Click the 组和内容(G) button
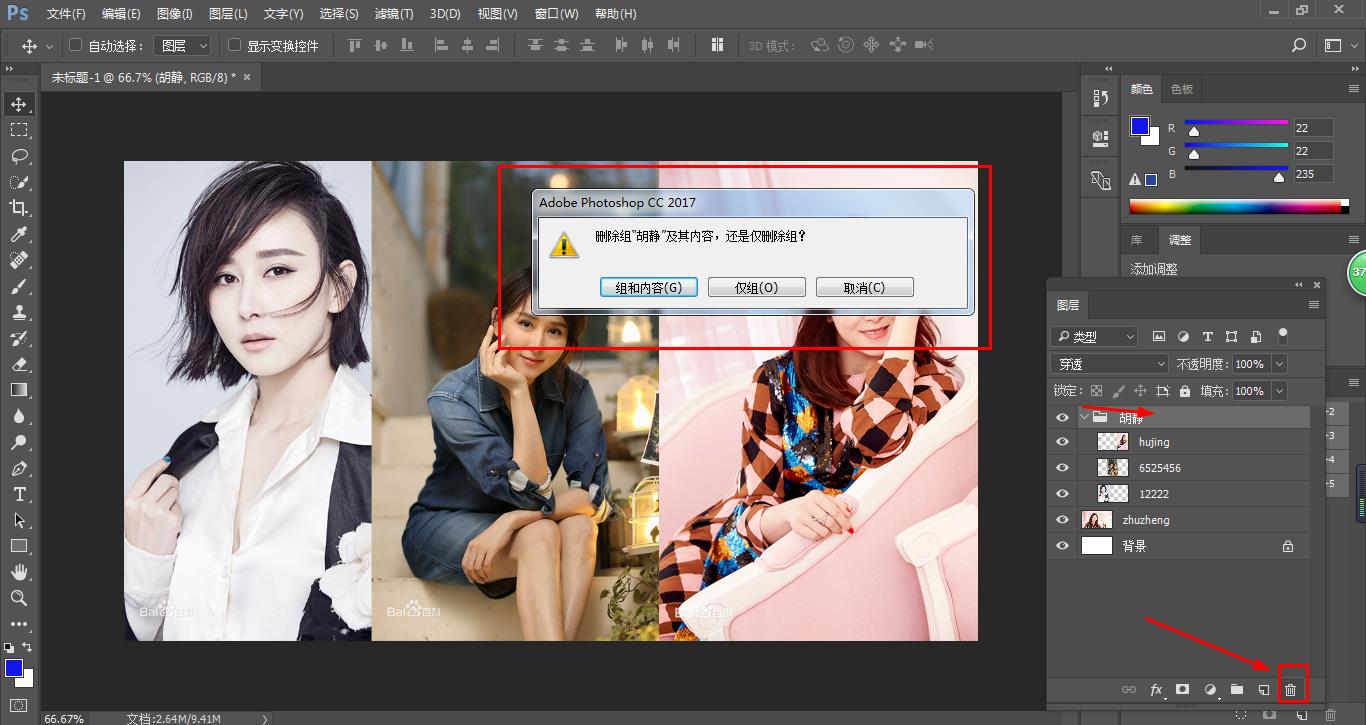This screenshot has width=1366, height=725. [648, 287]
